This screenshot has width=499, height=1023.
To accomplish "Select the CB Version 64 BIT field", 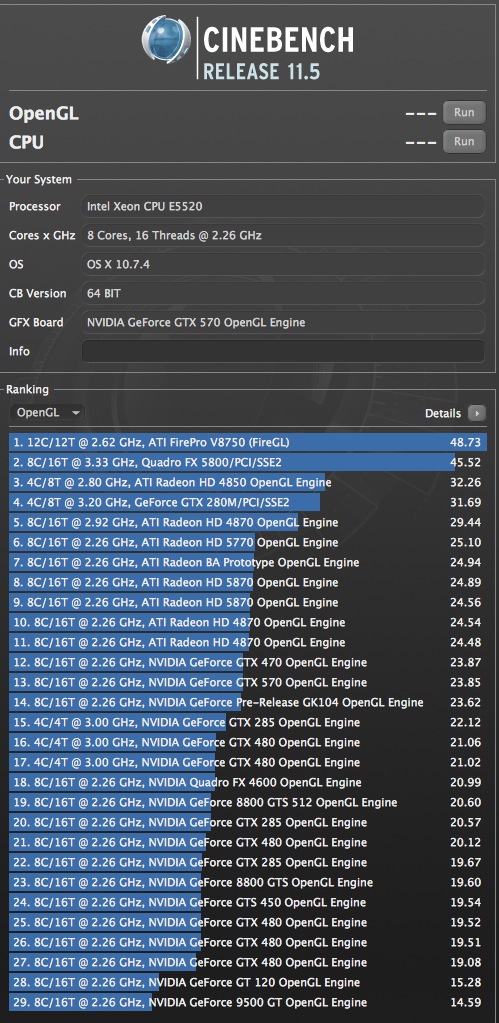I will pyautogui.click(x=283, y=293).
